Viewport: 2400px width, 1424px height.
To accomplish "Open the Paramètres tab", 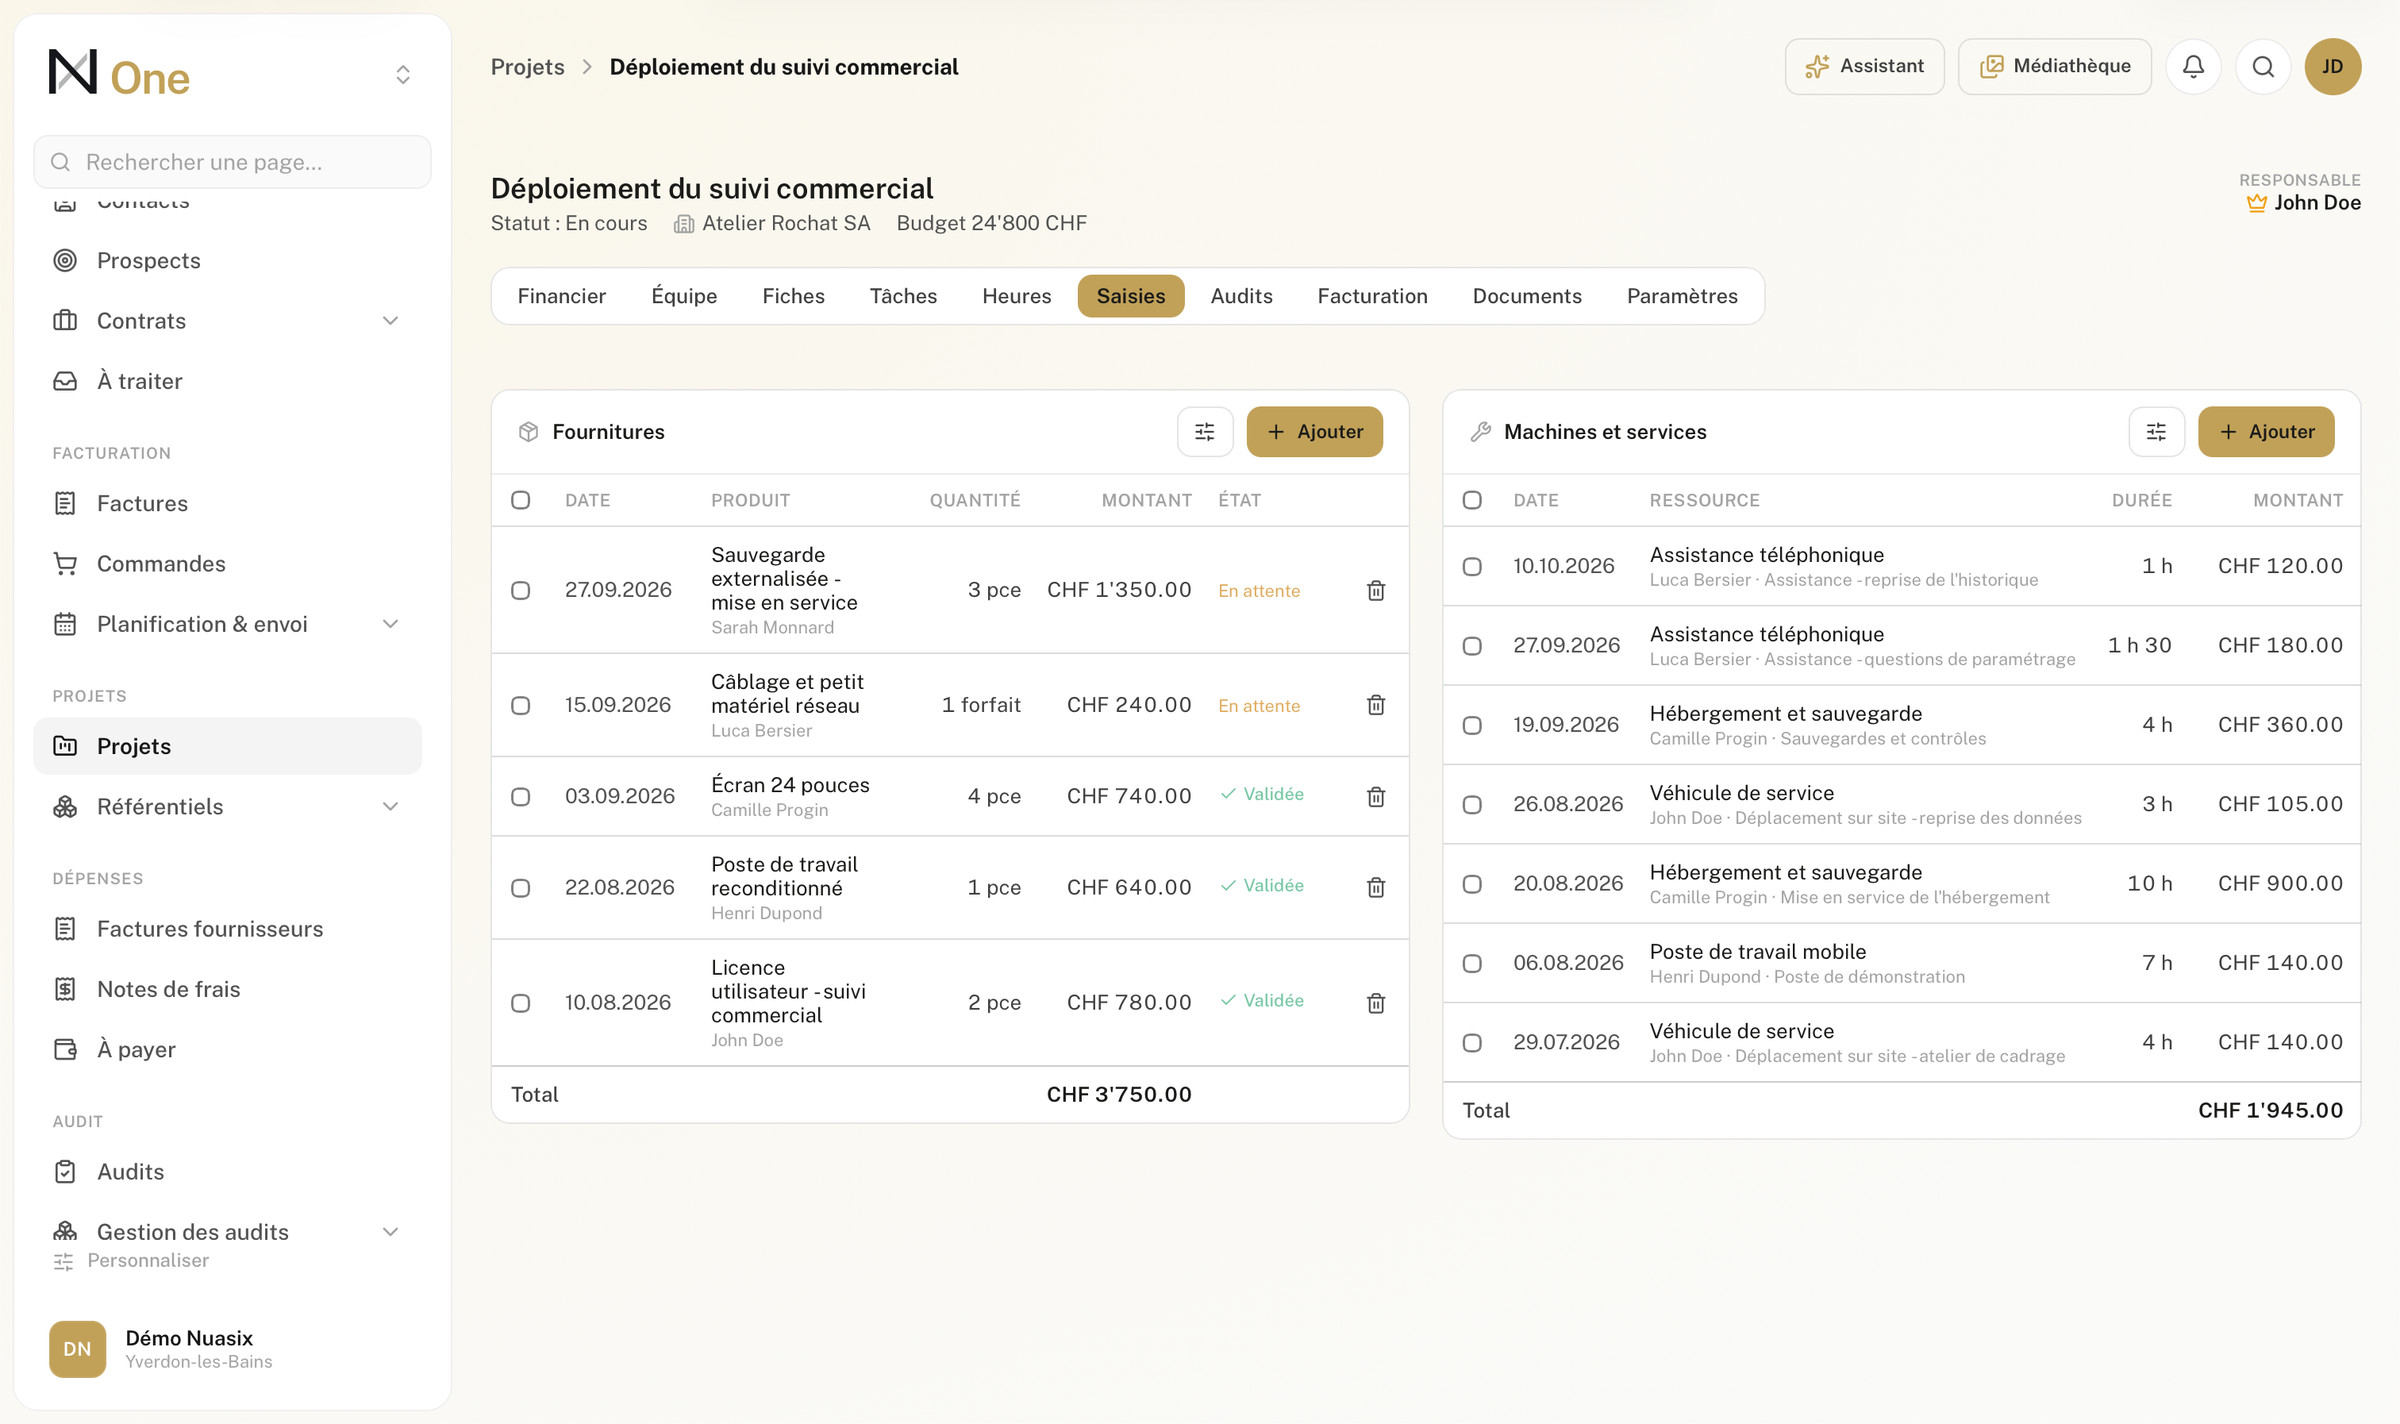I will [x=1682, y=296].
